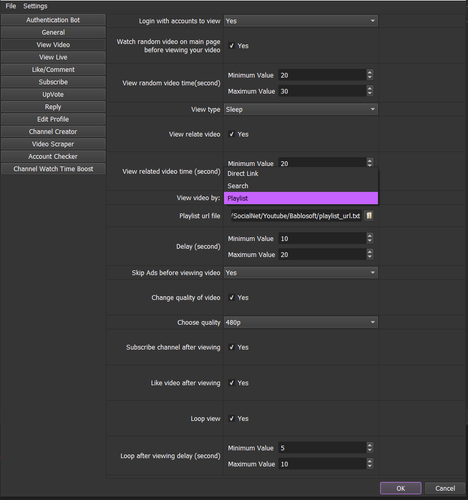Toggle the Loop view checkbox
This screenshot has height=500, width=468.
click(x=232, y=418)
